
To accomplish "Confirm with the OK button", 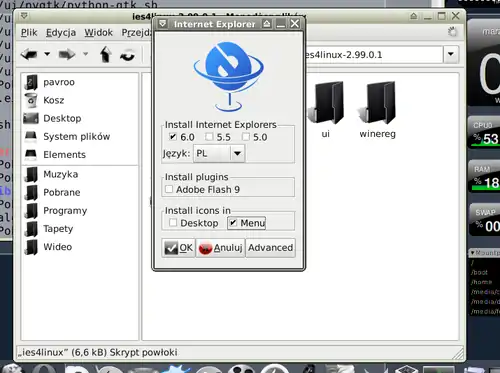I will (178, 248).
